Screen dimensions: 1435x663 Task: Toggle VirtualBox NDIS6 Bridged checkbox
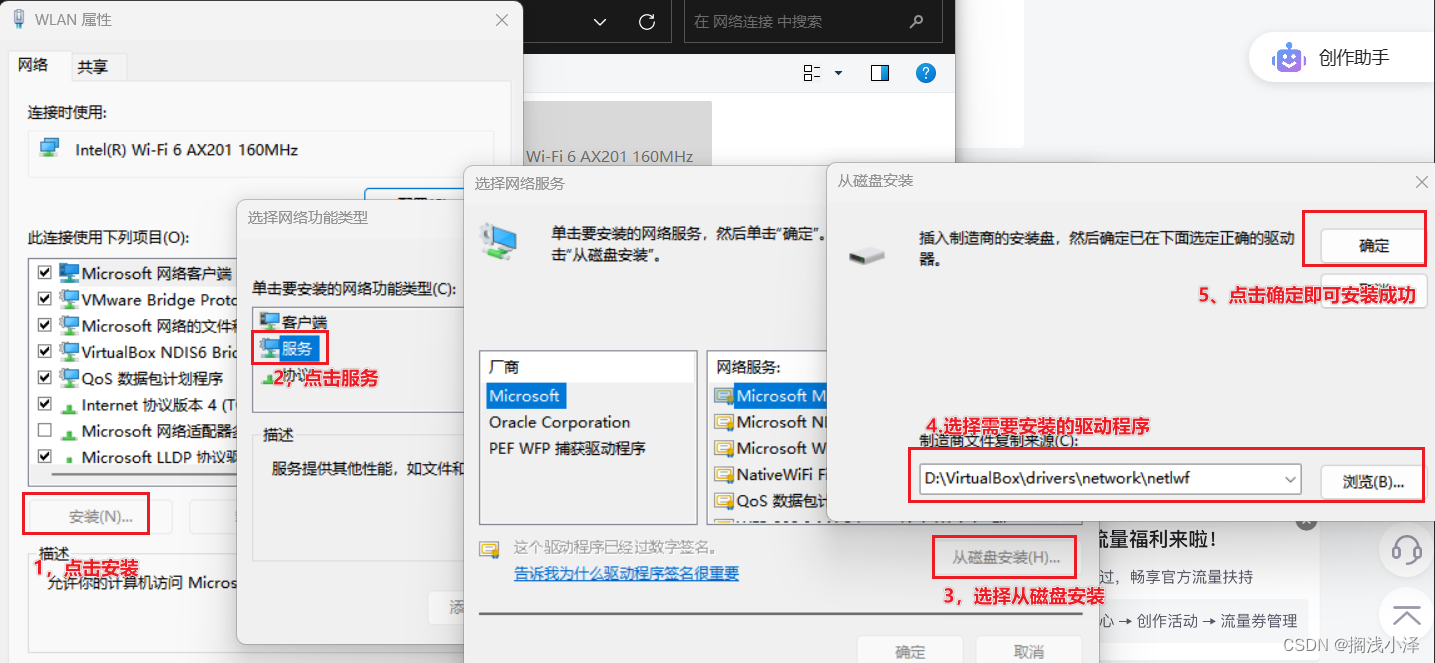tap(44, 351)
